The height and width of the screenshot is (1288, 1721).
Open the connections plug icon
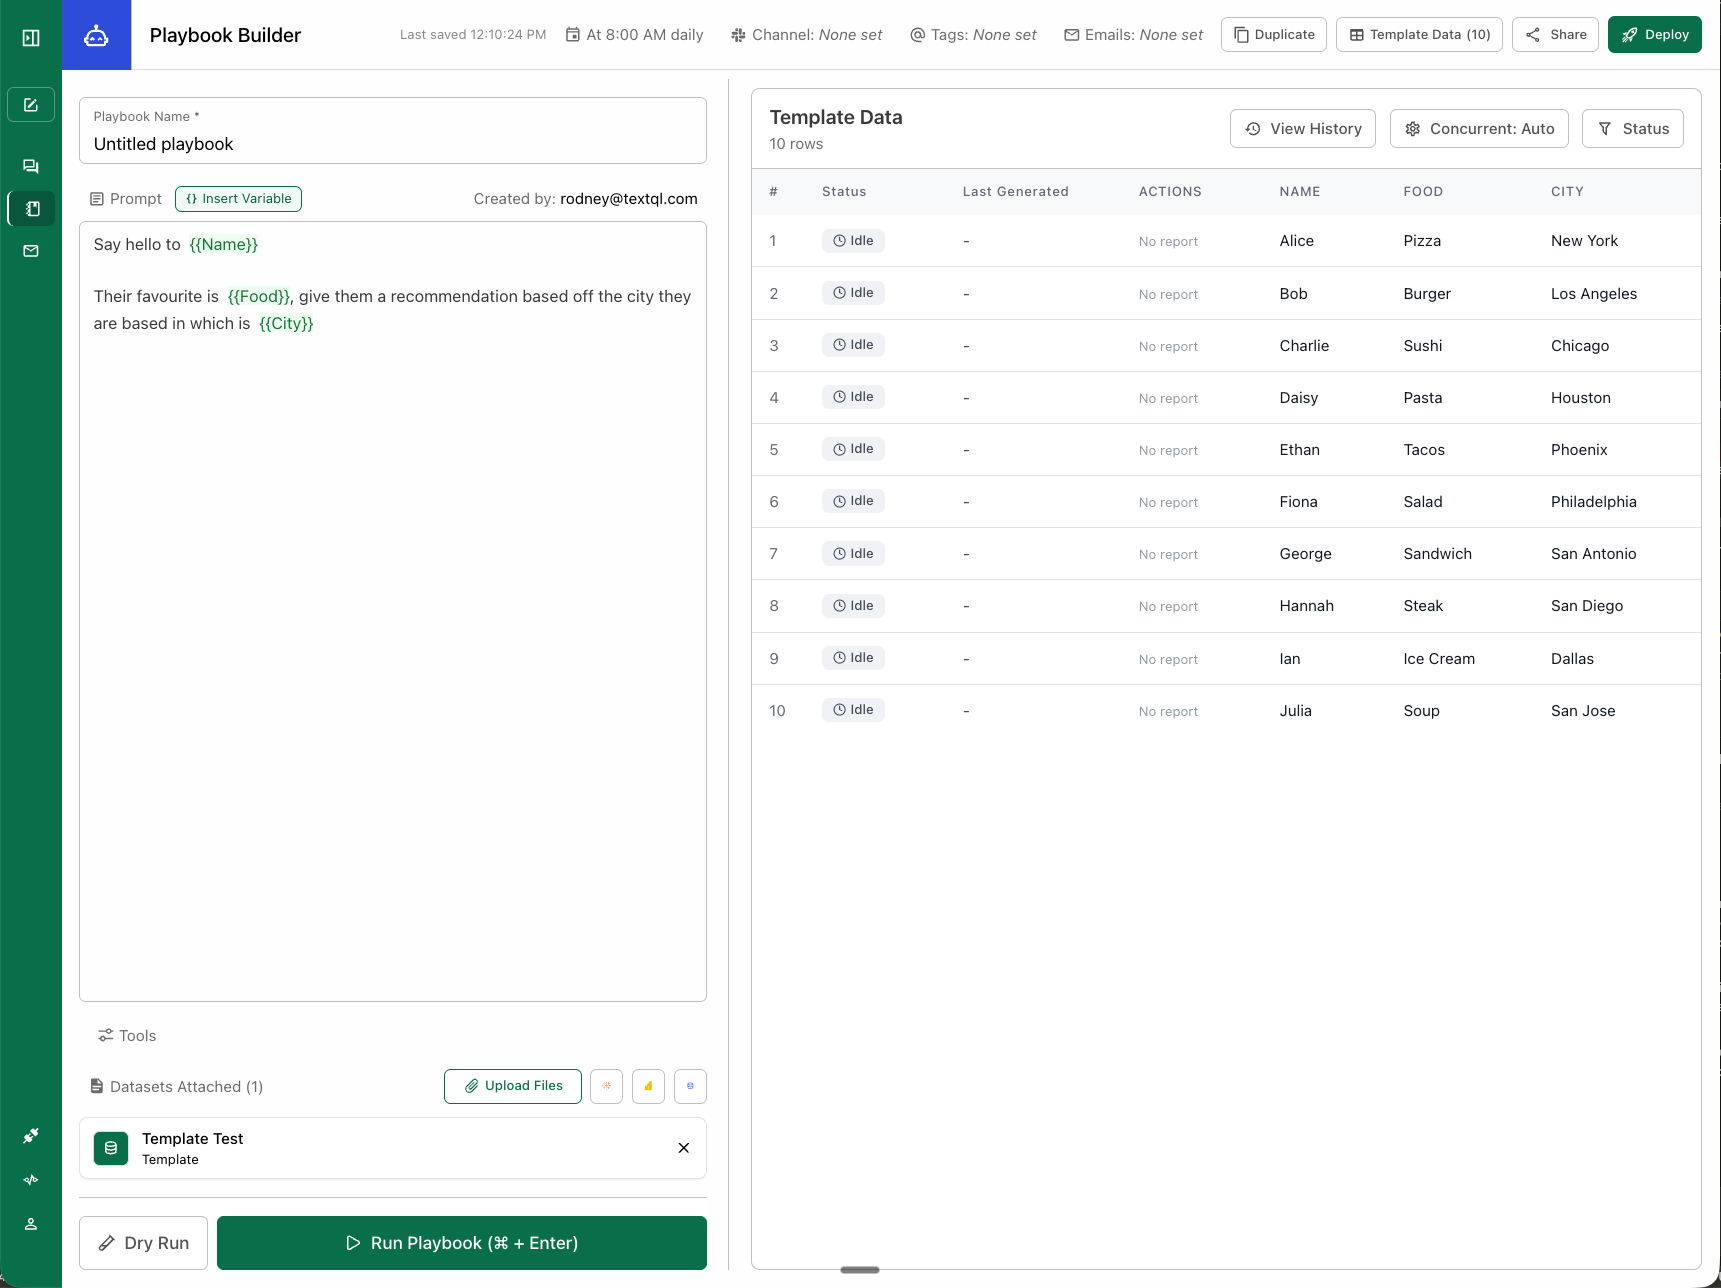point(31,1136)
